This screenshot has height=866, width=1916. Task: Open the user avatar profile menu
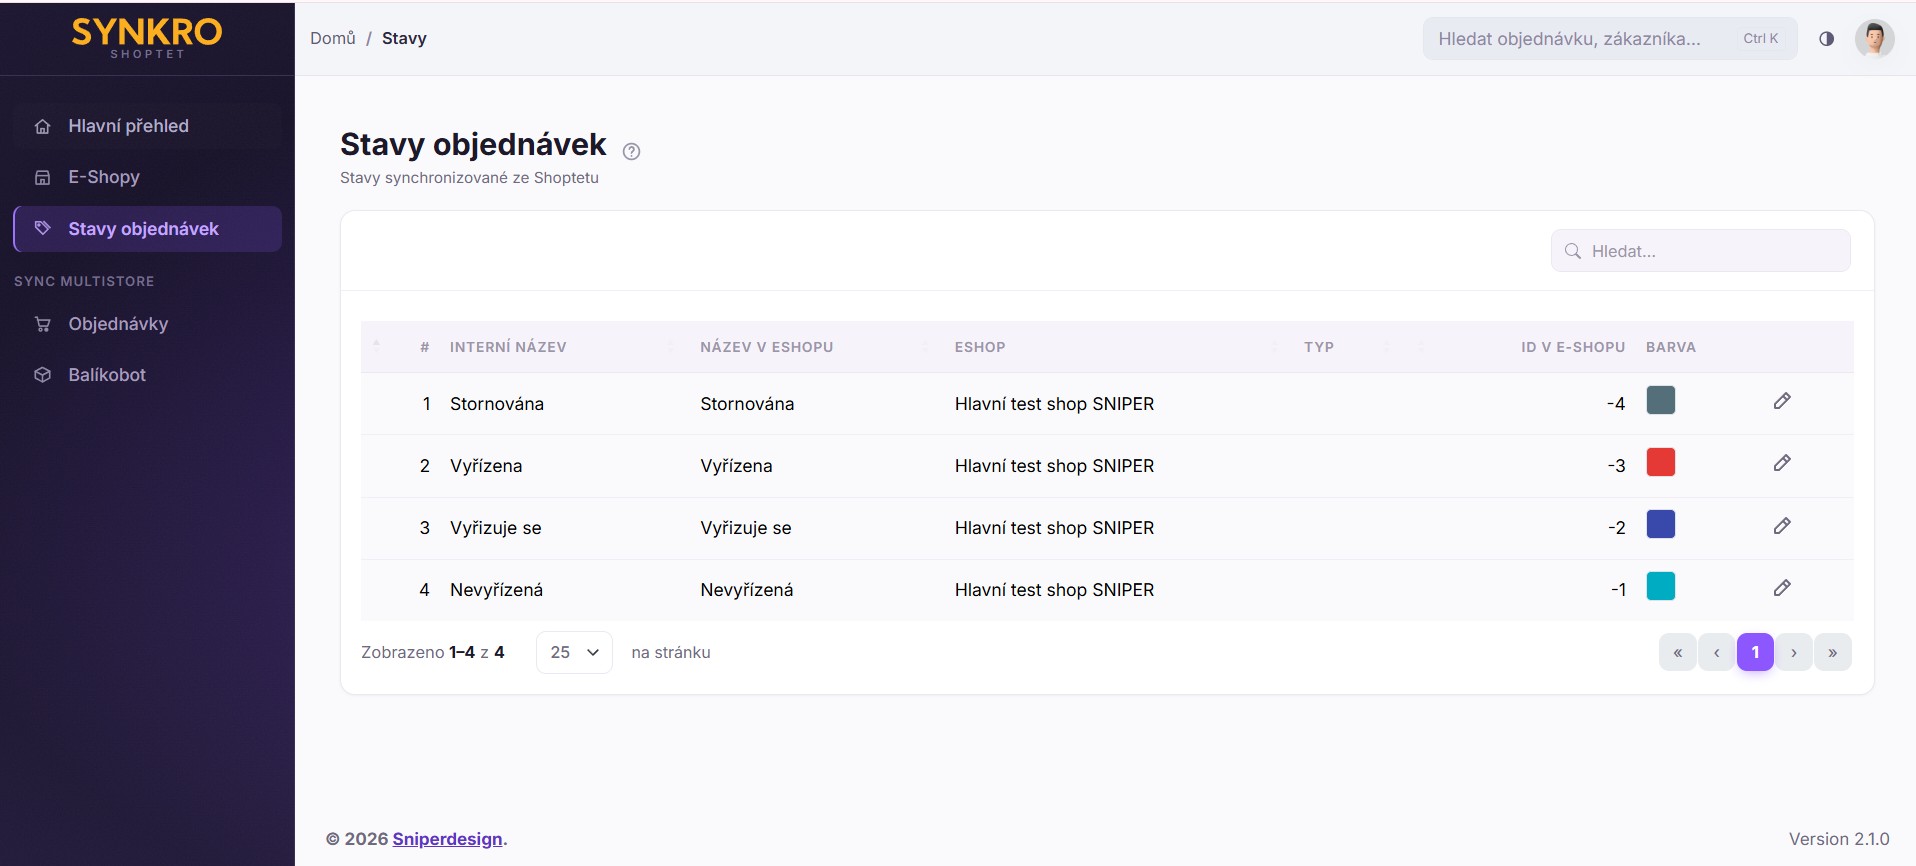pos(1874,38)
